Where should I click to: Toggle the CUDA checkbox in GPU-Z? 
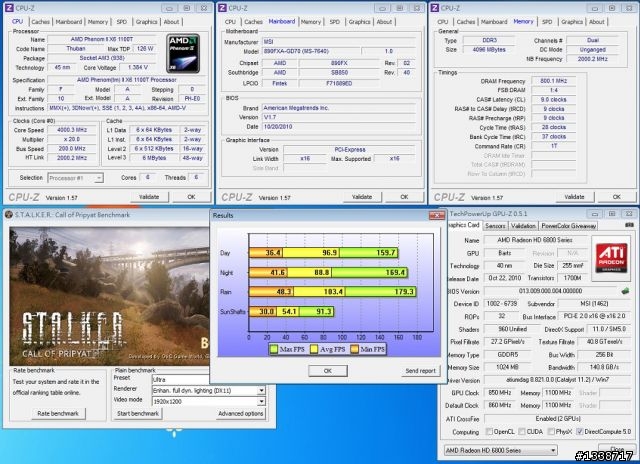pyautogui.click(x=522, y=431)
